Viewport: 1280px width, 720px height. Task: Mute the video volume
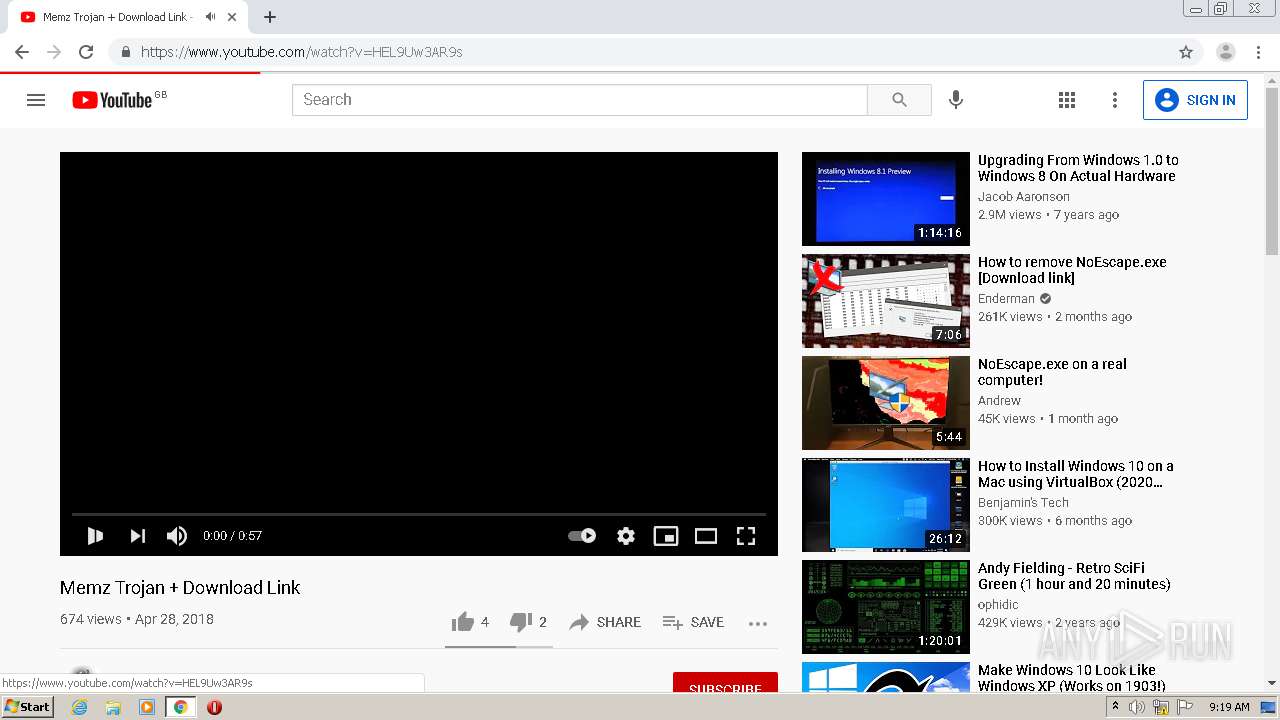click(177, 536)
